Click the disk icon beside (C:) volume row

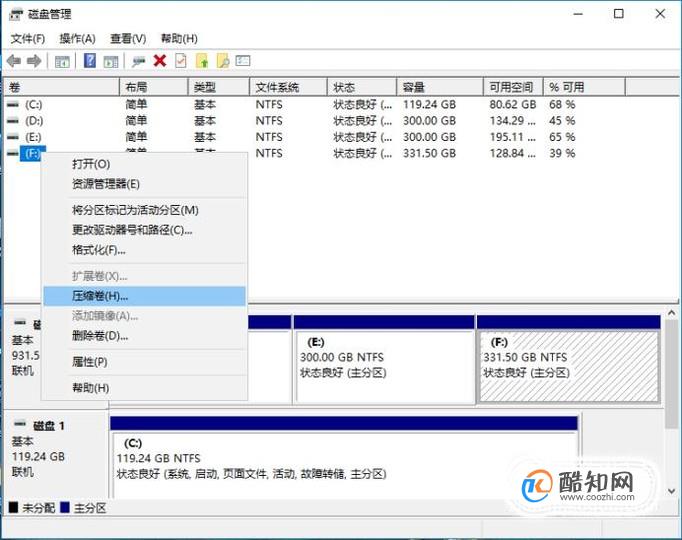coord(13,104)
